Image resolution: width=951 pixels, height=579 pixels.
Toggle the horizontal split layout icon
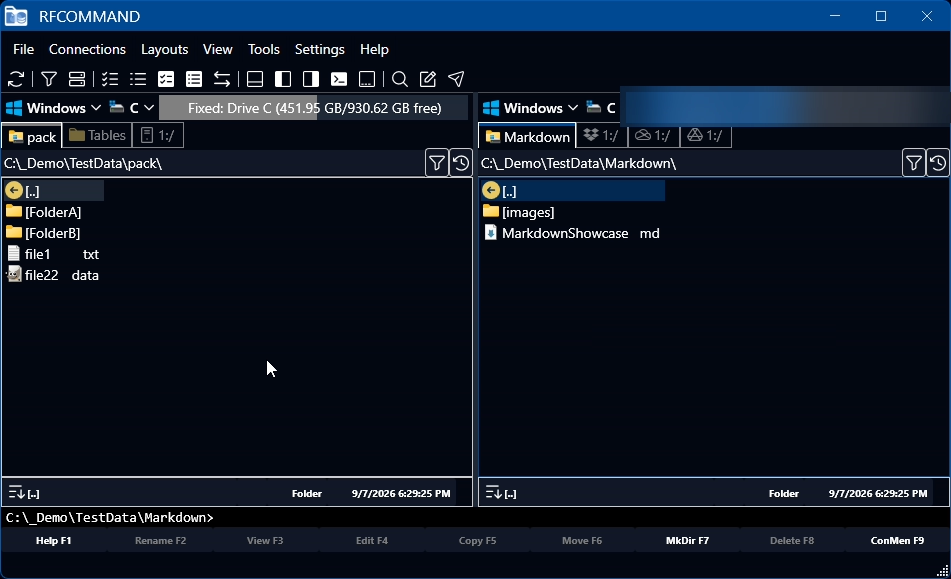255,79
